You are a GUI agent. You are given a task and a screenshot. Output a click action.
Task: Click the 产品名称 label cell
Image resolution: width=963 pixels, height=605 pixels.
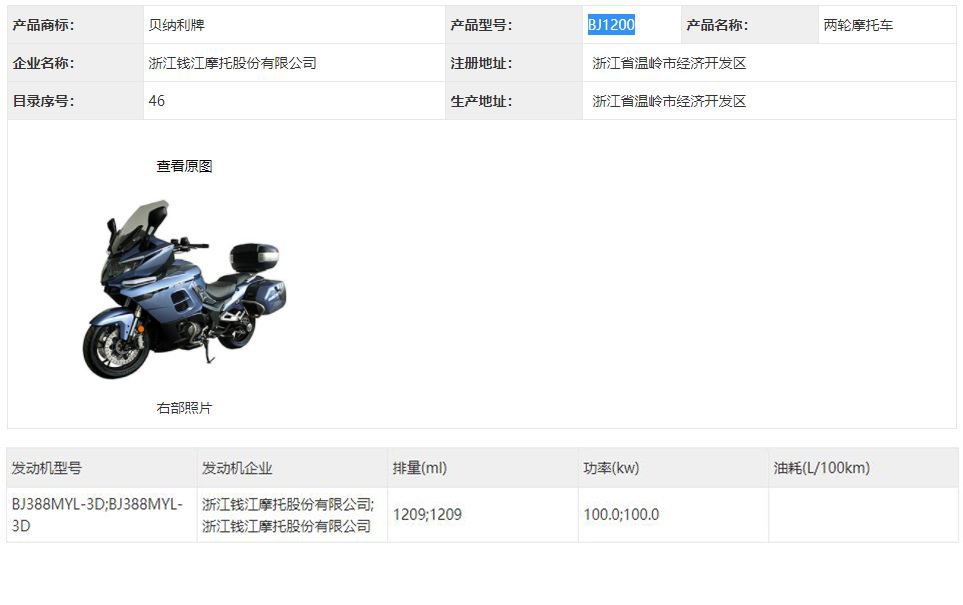[717, 25]
